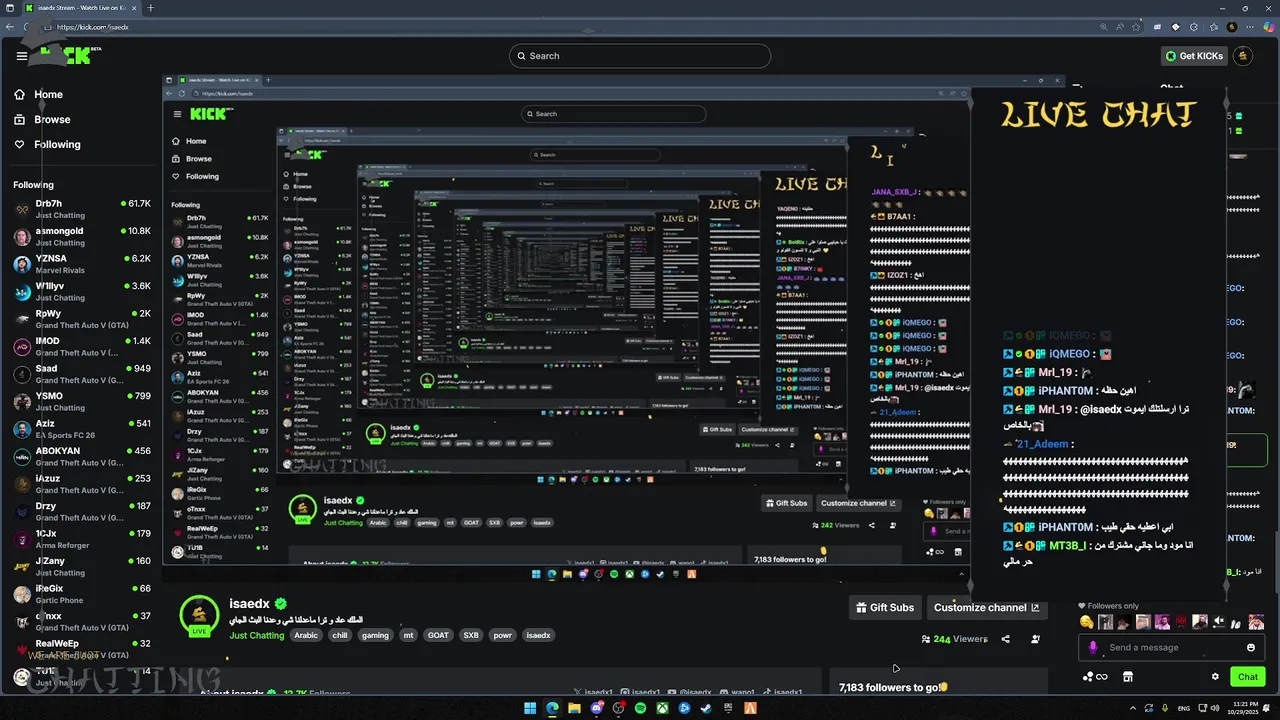
Task: Click the GOAT tag under the stream title
Action: coord(438,635)
